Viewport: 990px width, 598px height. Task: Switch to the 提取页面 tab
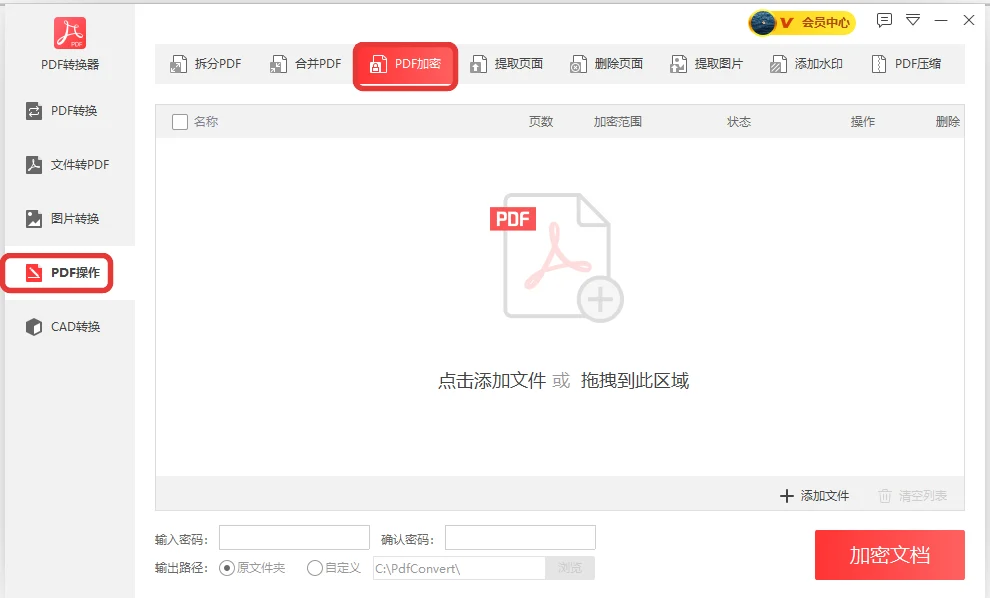(506, 64)
